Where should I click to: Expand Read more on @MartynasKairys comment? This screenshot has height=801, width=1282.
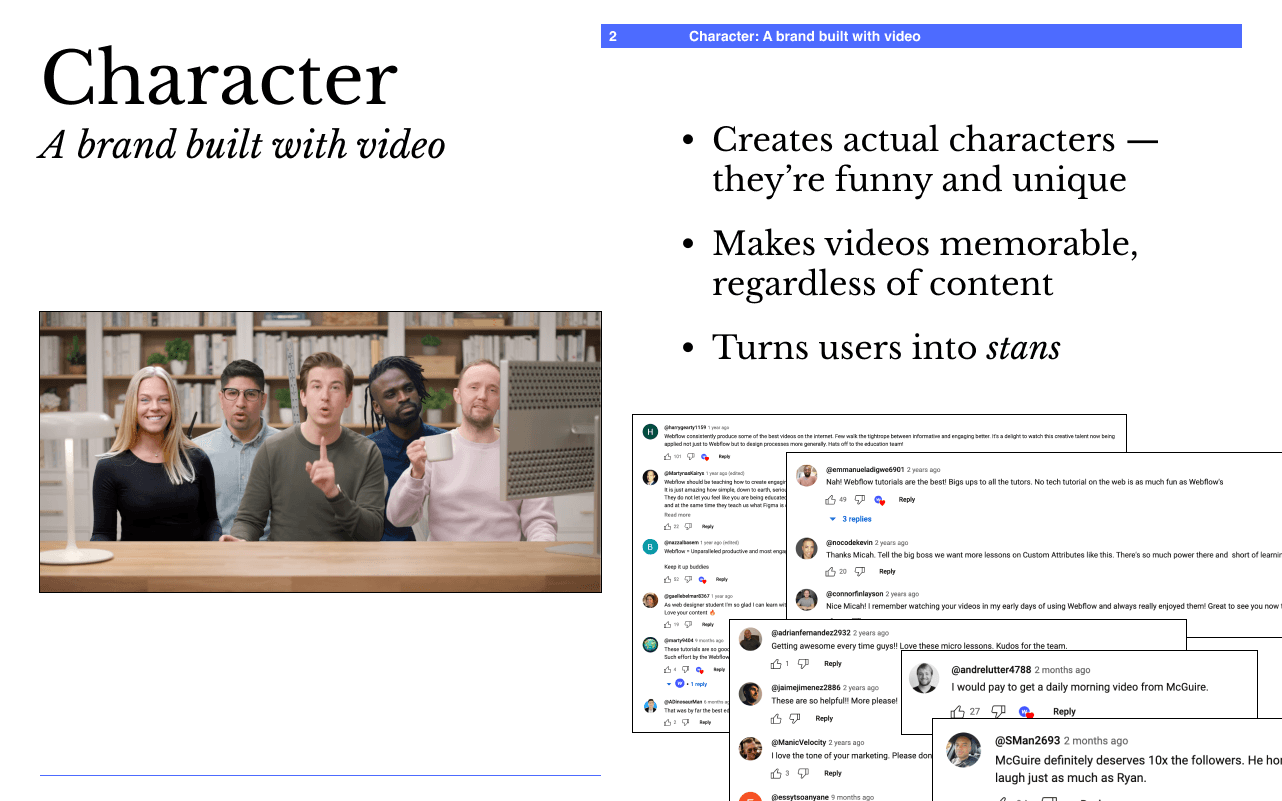coord(677,515)
